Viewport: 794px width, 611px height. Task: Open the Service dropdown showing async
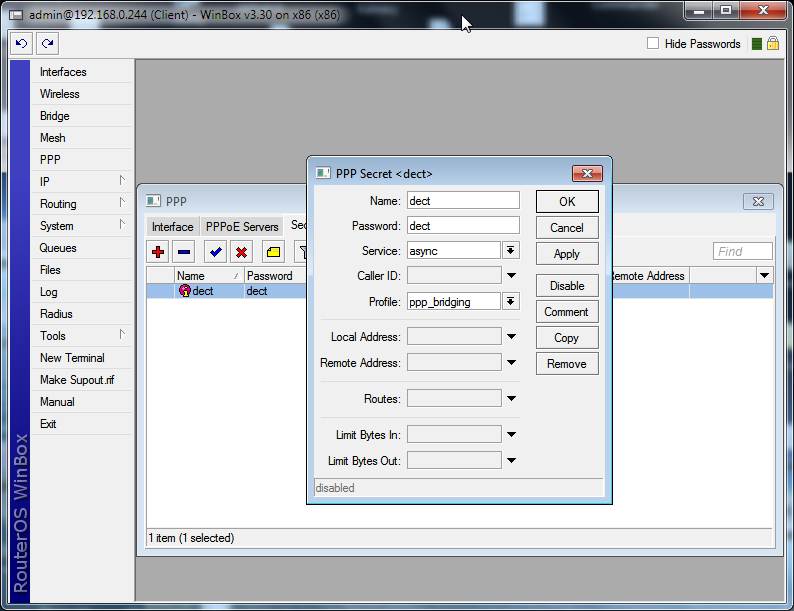click(x=510, y=251)
